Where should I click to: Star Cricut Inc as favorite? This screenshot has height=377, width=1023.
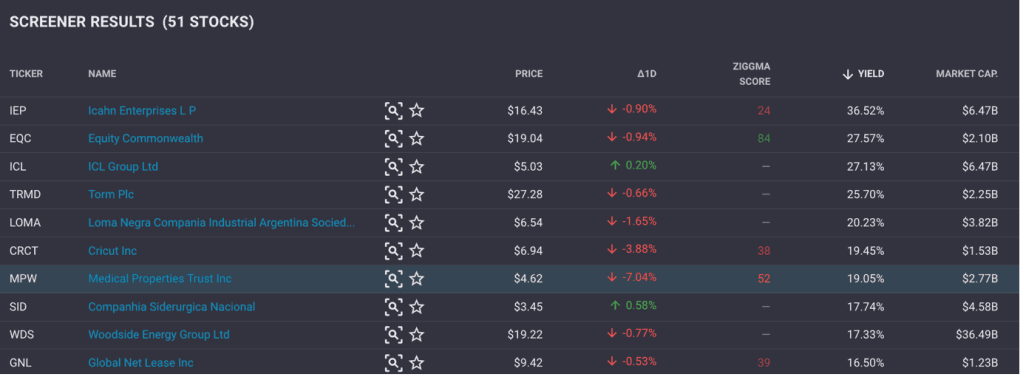(x=417, y=250)
